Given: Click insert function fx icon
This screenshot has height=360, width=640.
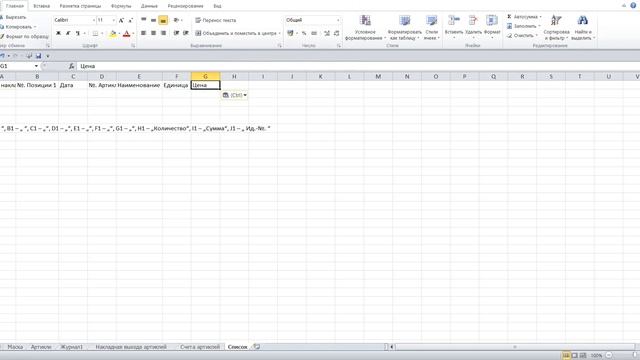Looking at the screenshot, I should (x=71, y=66).
